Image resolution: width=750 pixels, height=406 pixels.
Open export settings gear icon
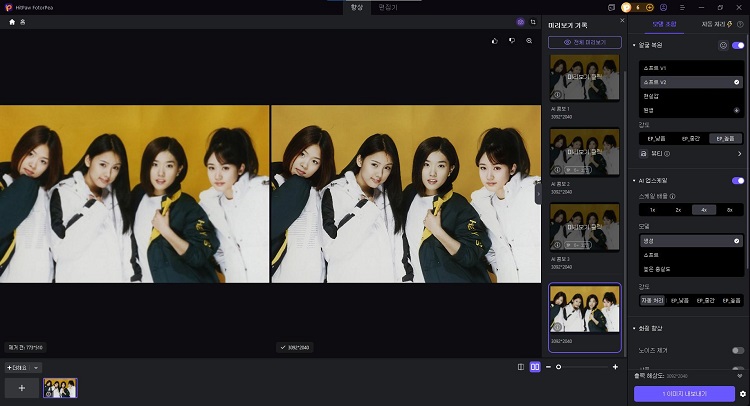tap(743, 394)
